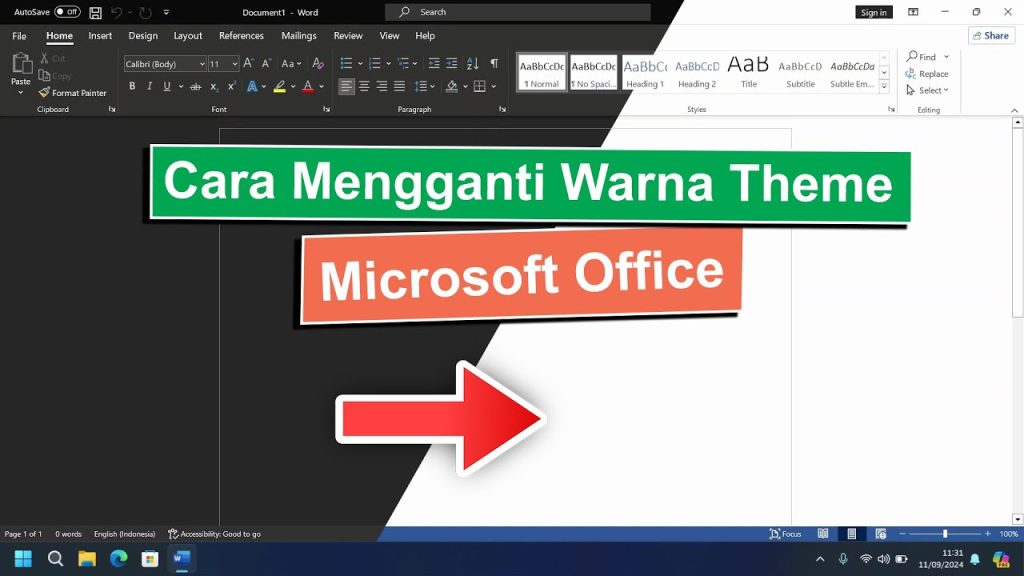Viewport: 1024px width, 576px height.
Task: Shrink font size with the decrease icon
Action: pos(266,63)
